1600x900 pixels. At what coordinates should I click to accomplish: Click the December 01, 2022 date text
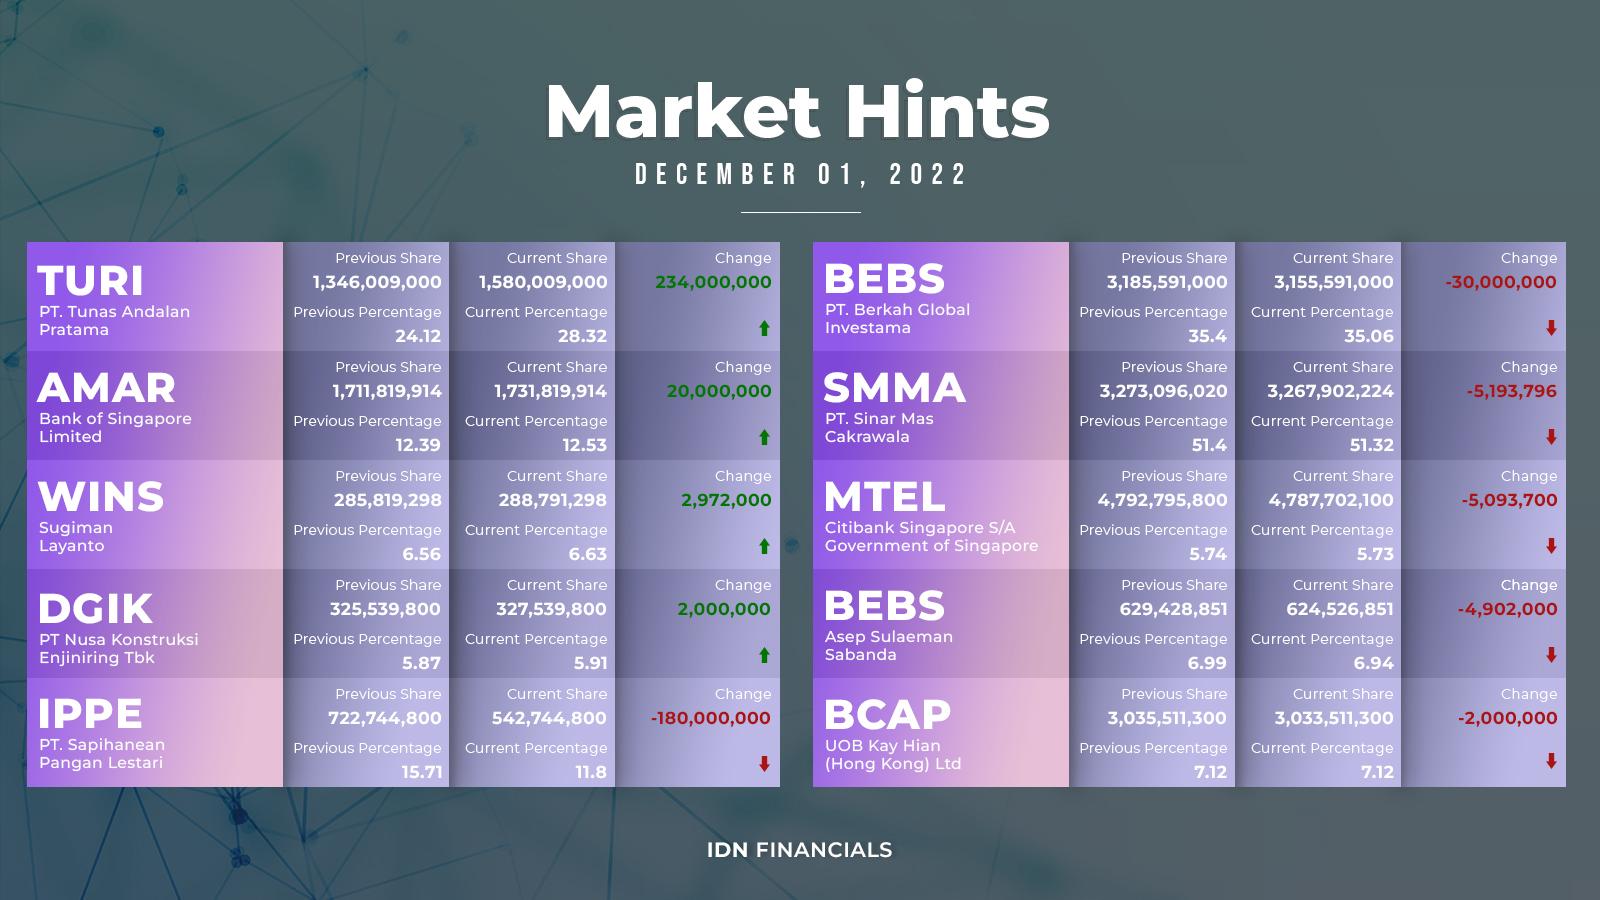(x=802, y=175)
